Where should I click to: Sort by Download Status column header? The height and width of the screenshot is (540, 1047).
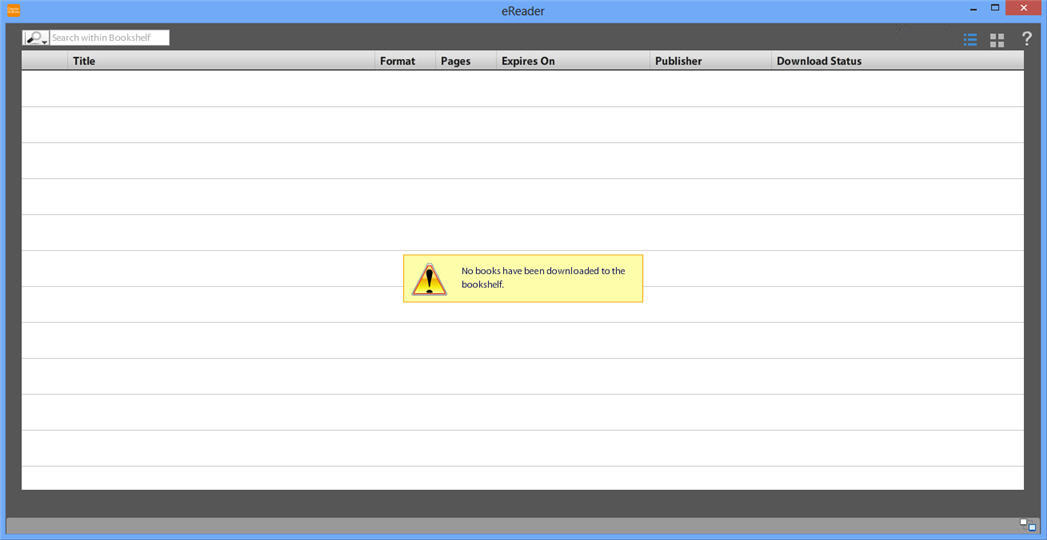[897, 61]
